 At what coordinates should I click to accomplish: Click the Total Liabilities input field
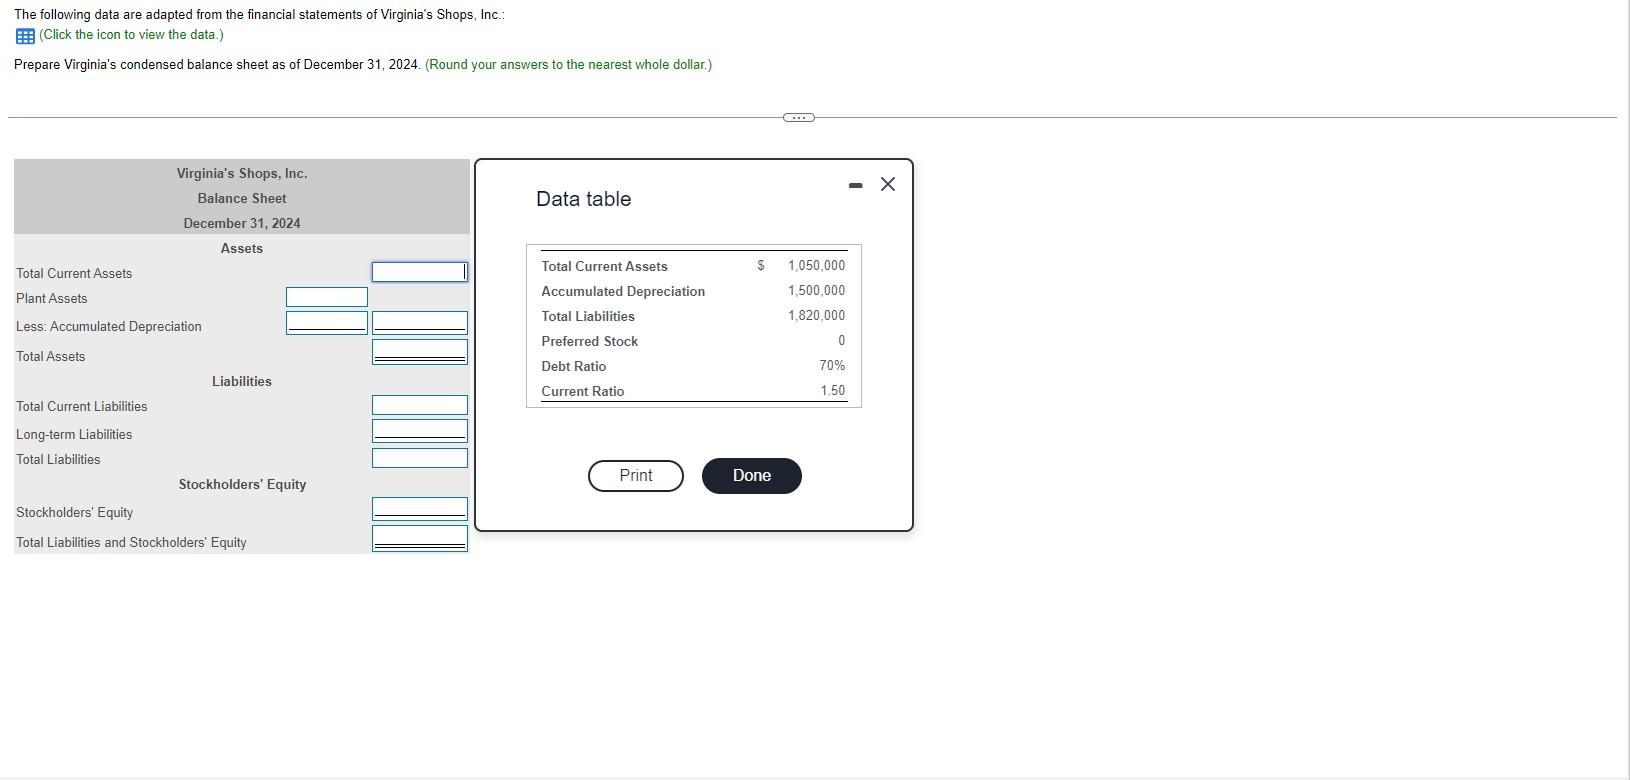tap(420, 458)
